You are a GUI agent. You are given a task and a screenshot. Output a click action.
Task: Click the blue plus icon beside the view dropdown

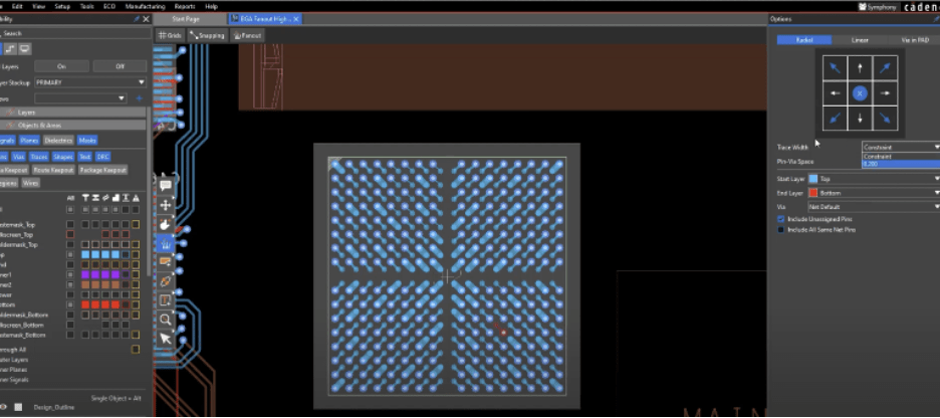[x=139, y=98]
